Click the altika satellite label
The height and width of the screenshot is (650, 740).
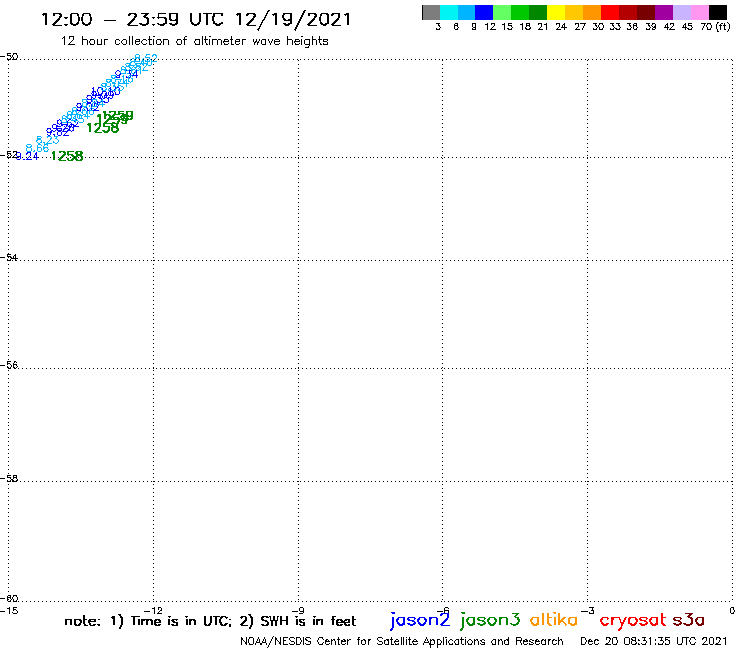click(554, 619)
